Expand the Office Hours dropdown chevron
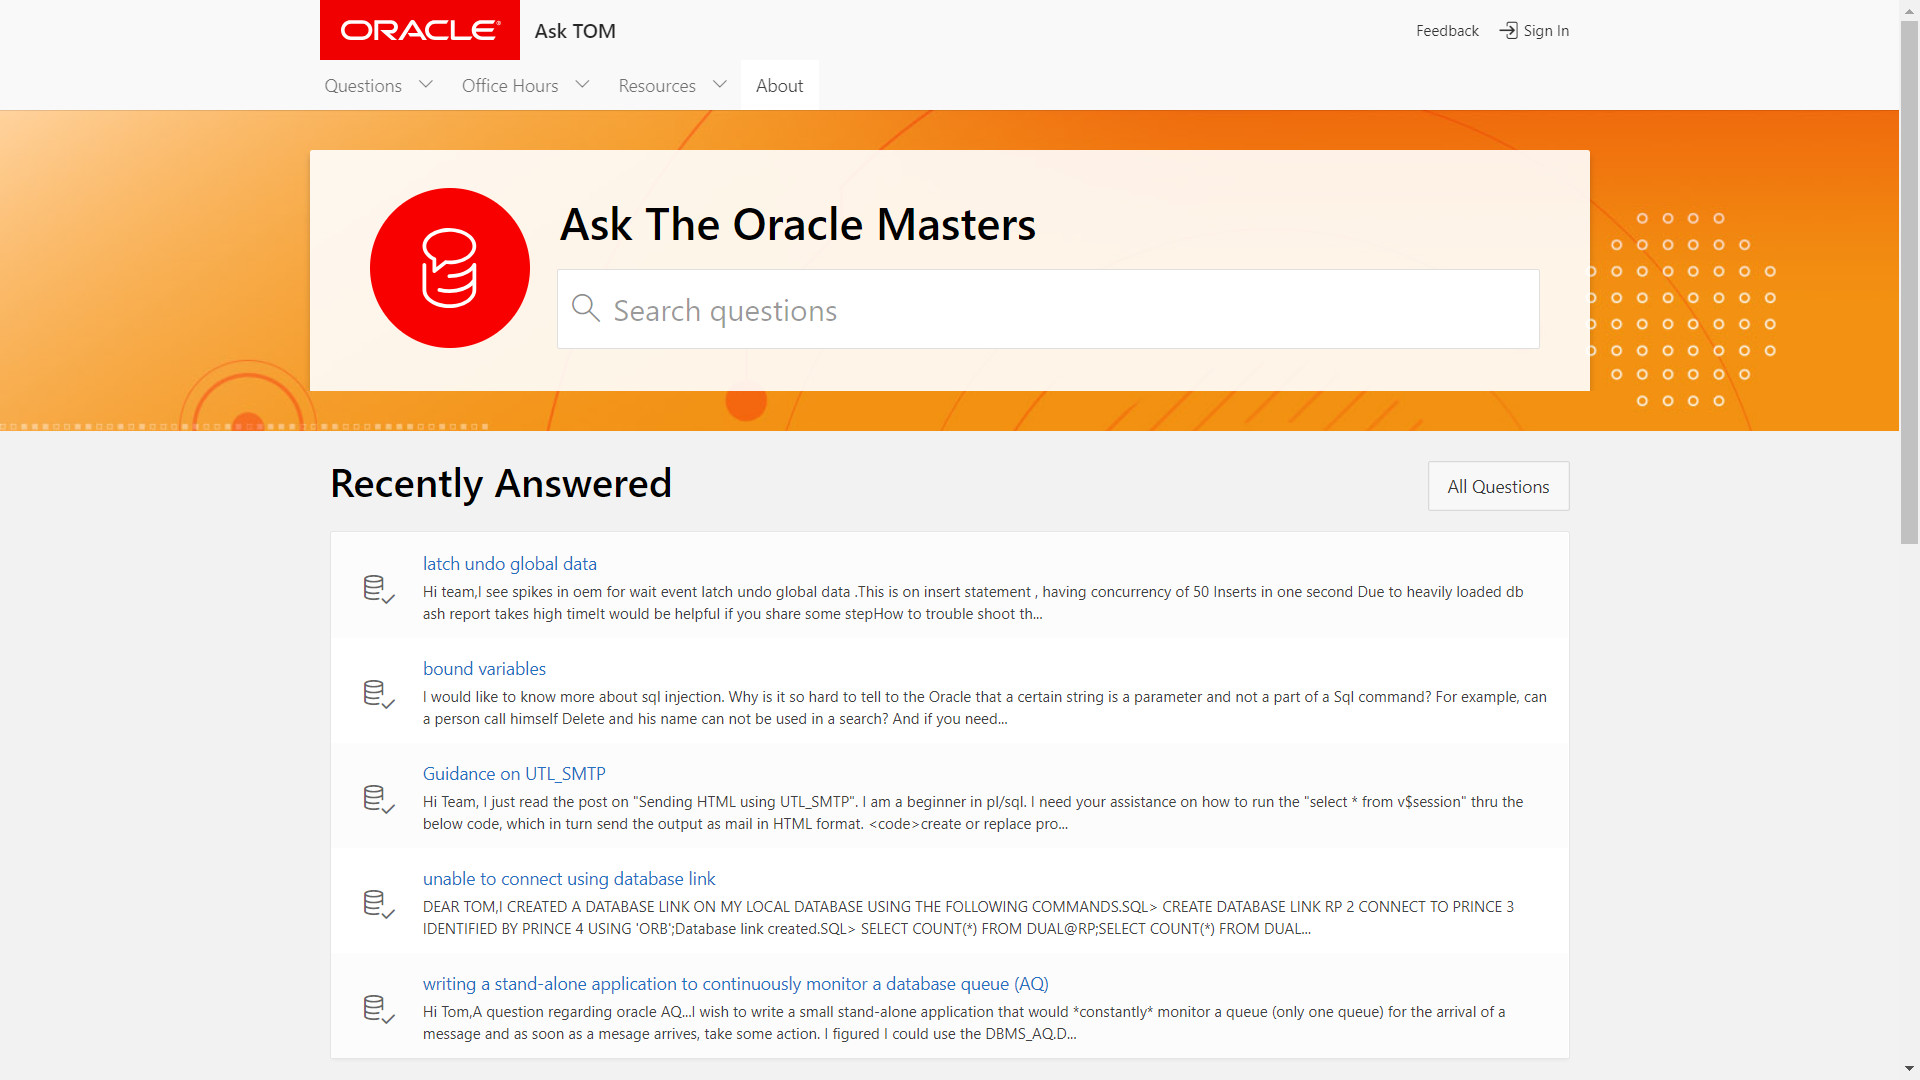The image size is (1920, 1080). [583, 85]
